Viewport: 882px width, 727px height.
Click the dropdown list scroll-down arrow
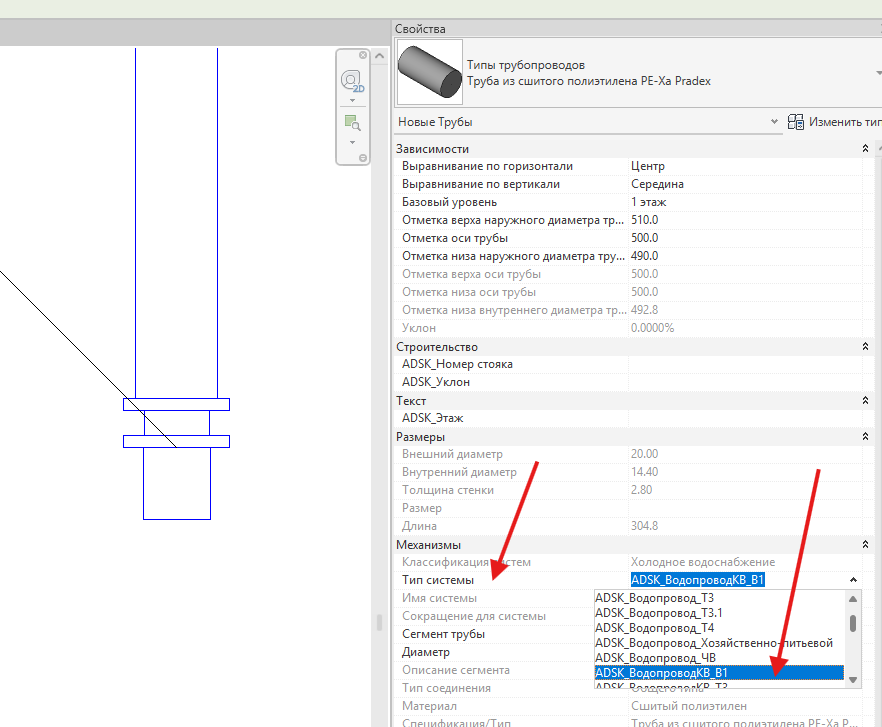(853, 680)
